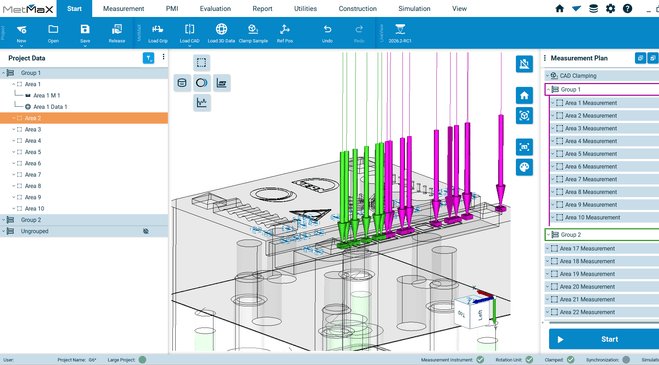
Task: Click the color palette icon in viewport
Action: tap(524, 167)
